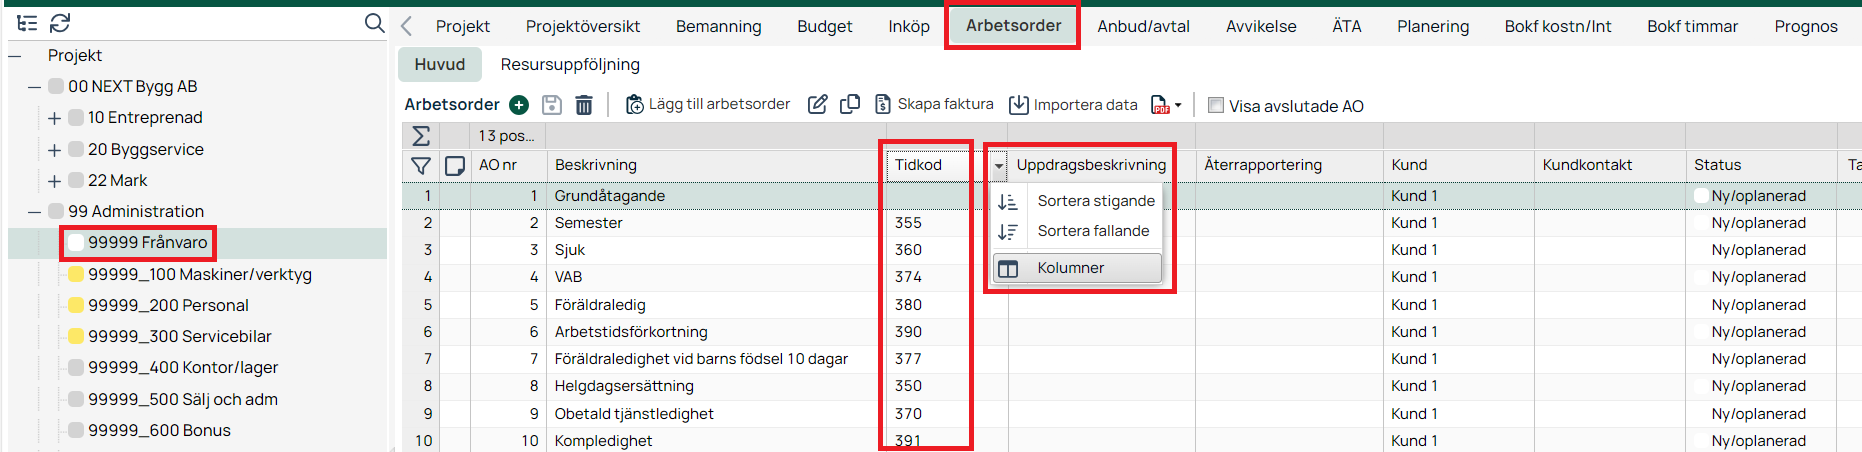Click the trash delete icon in Arbetsorder toolbar

[584, 105]
